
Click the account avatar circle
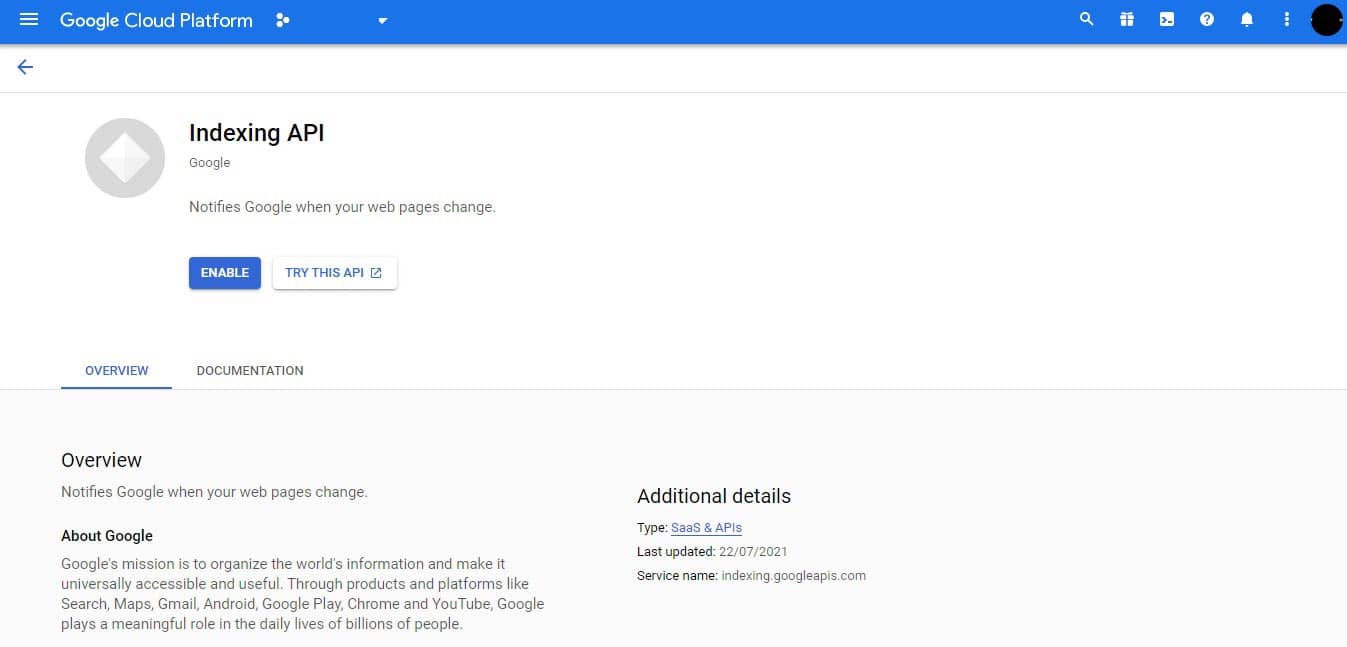(x=1326, y=19)
